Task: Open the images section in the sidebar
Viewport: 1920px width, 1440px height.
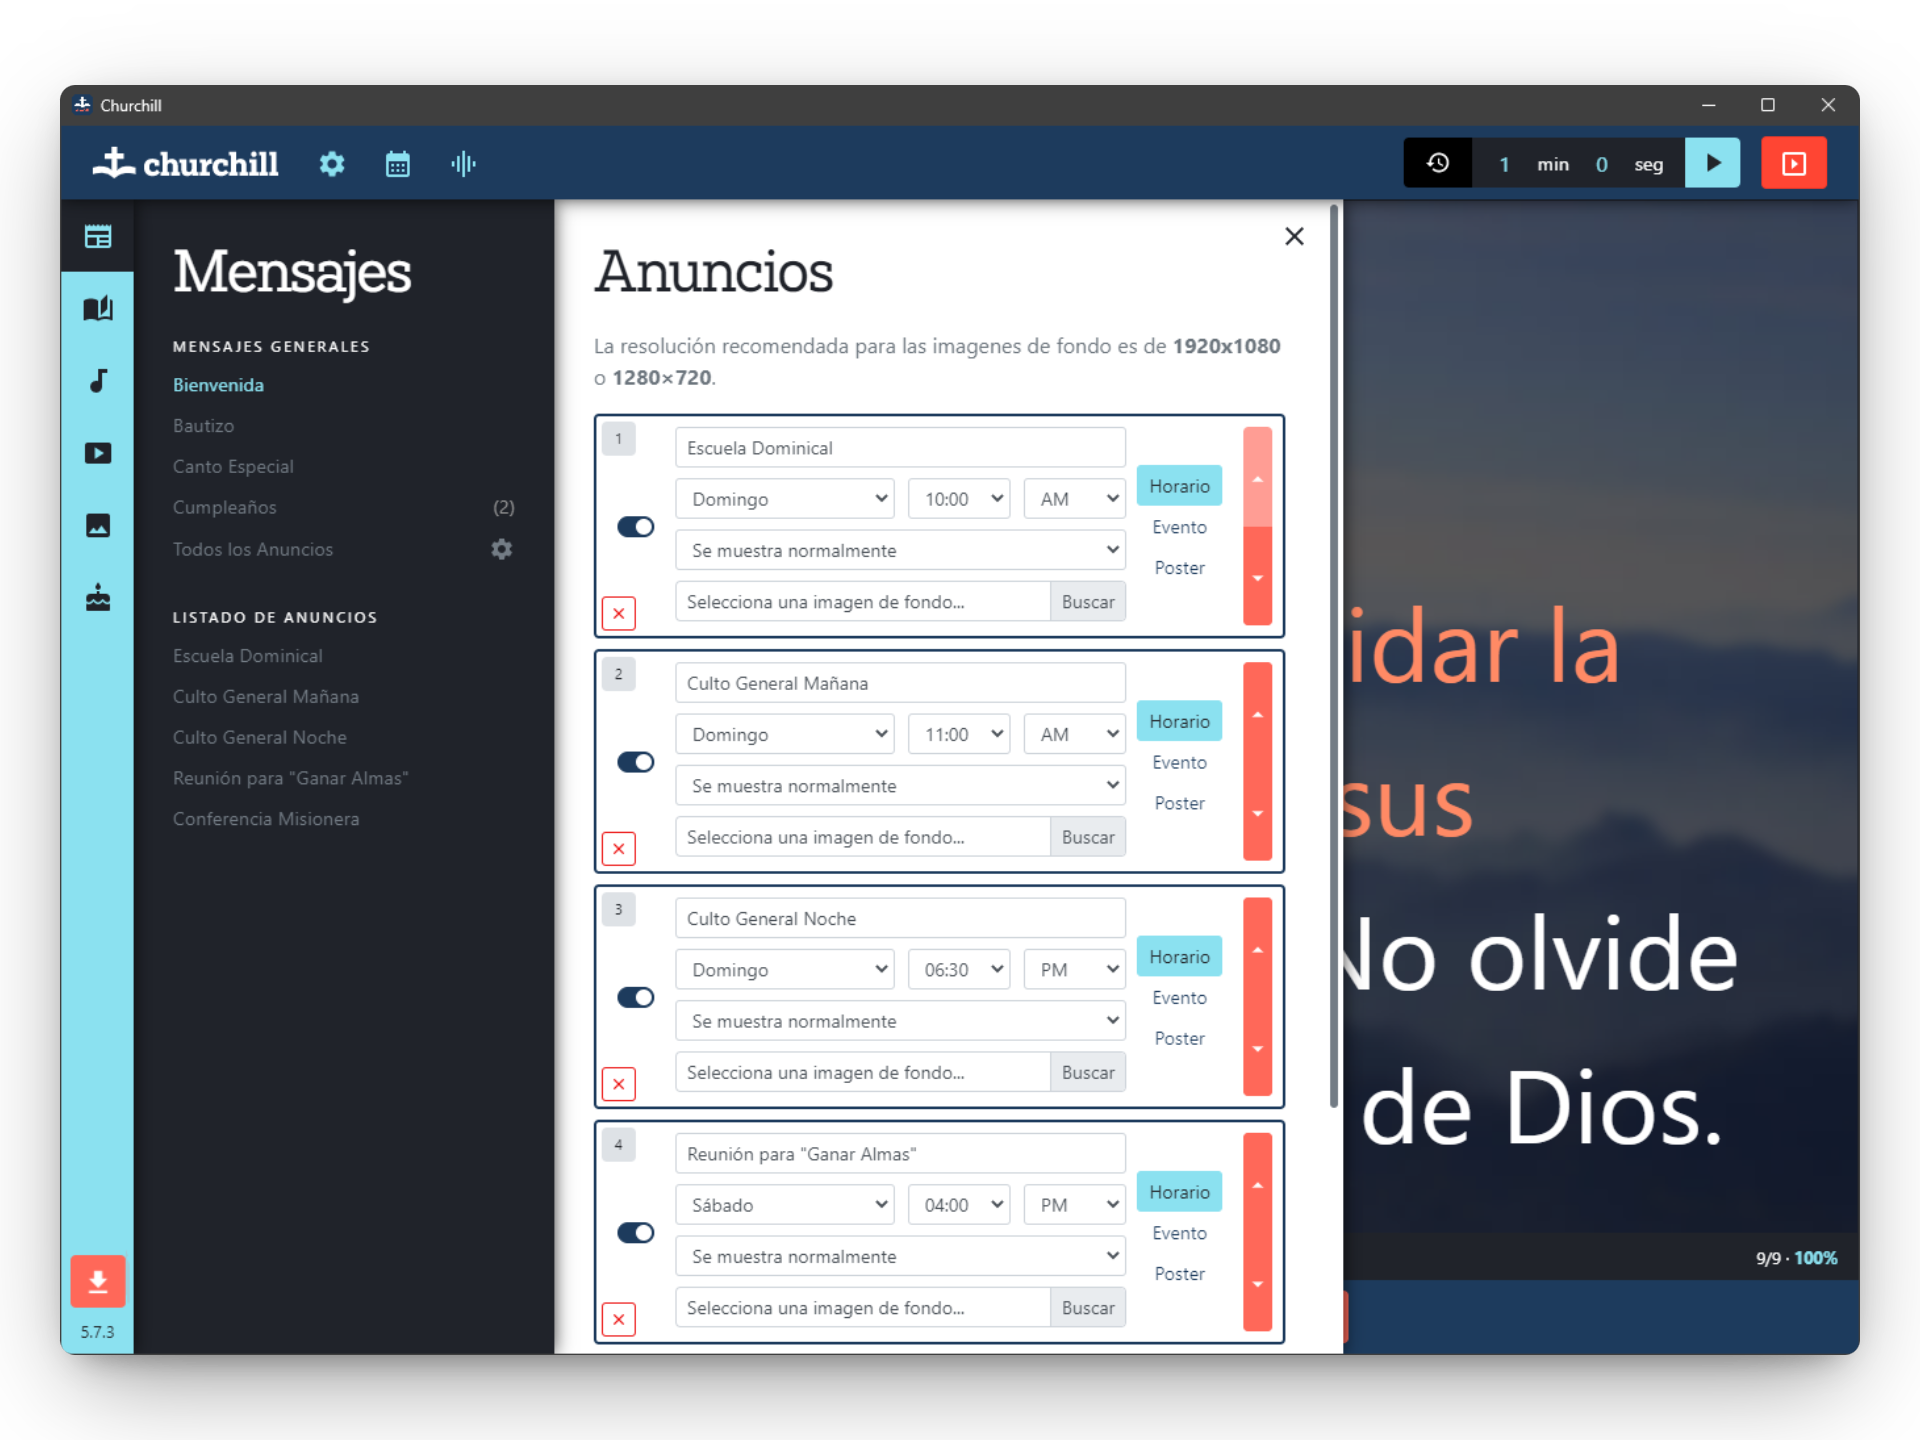Action: [x=98, y=525]
